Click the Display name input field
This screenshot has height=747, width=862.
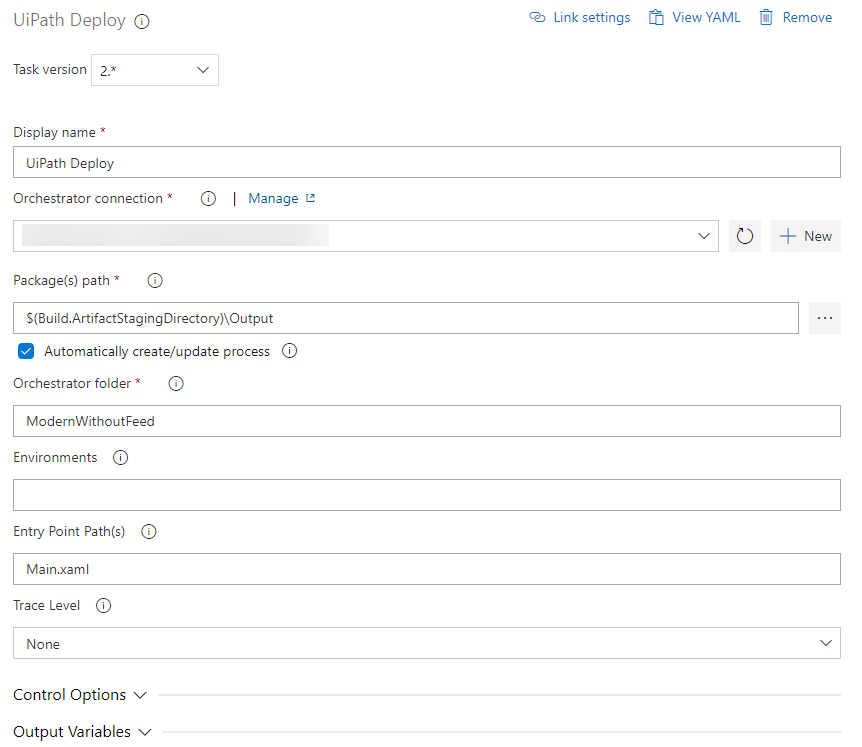click(427, 162)
